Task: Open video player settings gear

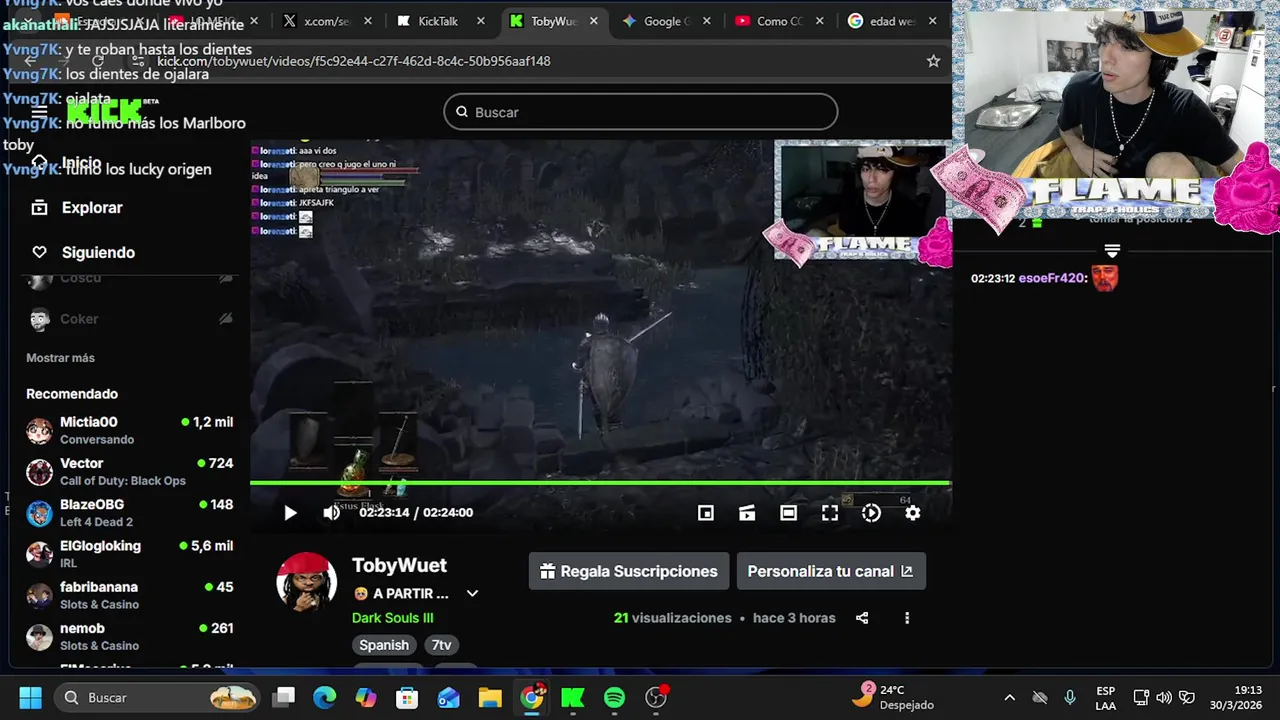Action: pos(913,513)
